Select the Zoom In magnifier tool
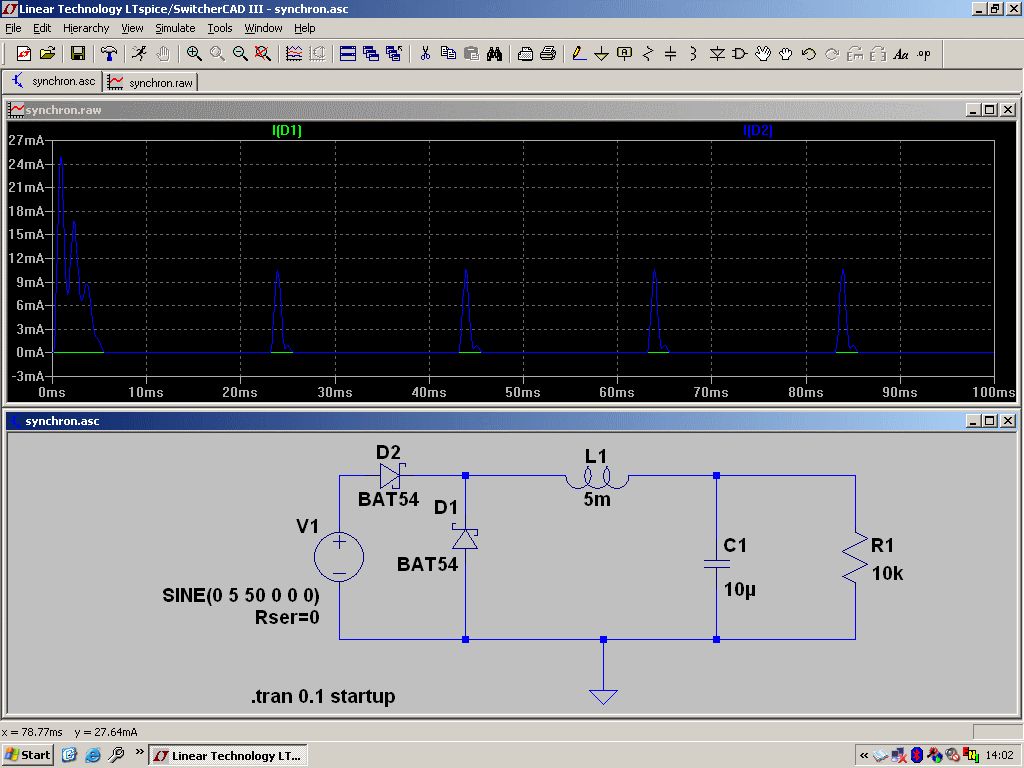 (194, 54)
